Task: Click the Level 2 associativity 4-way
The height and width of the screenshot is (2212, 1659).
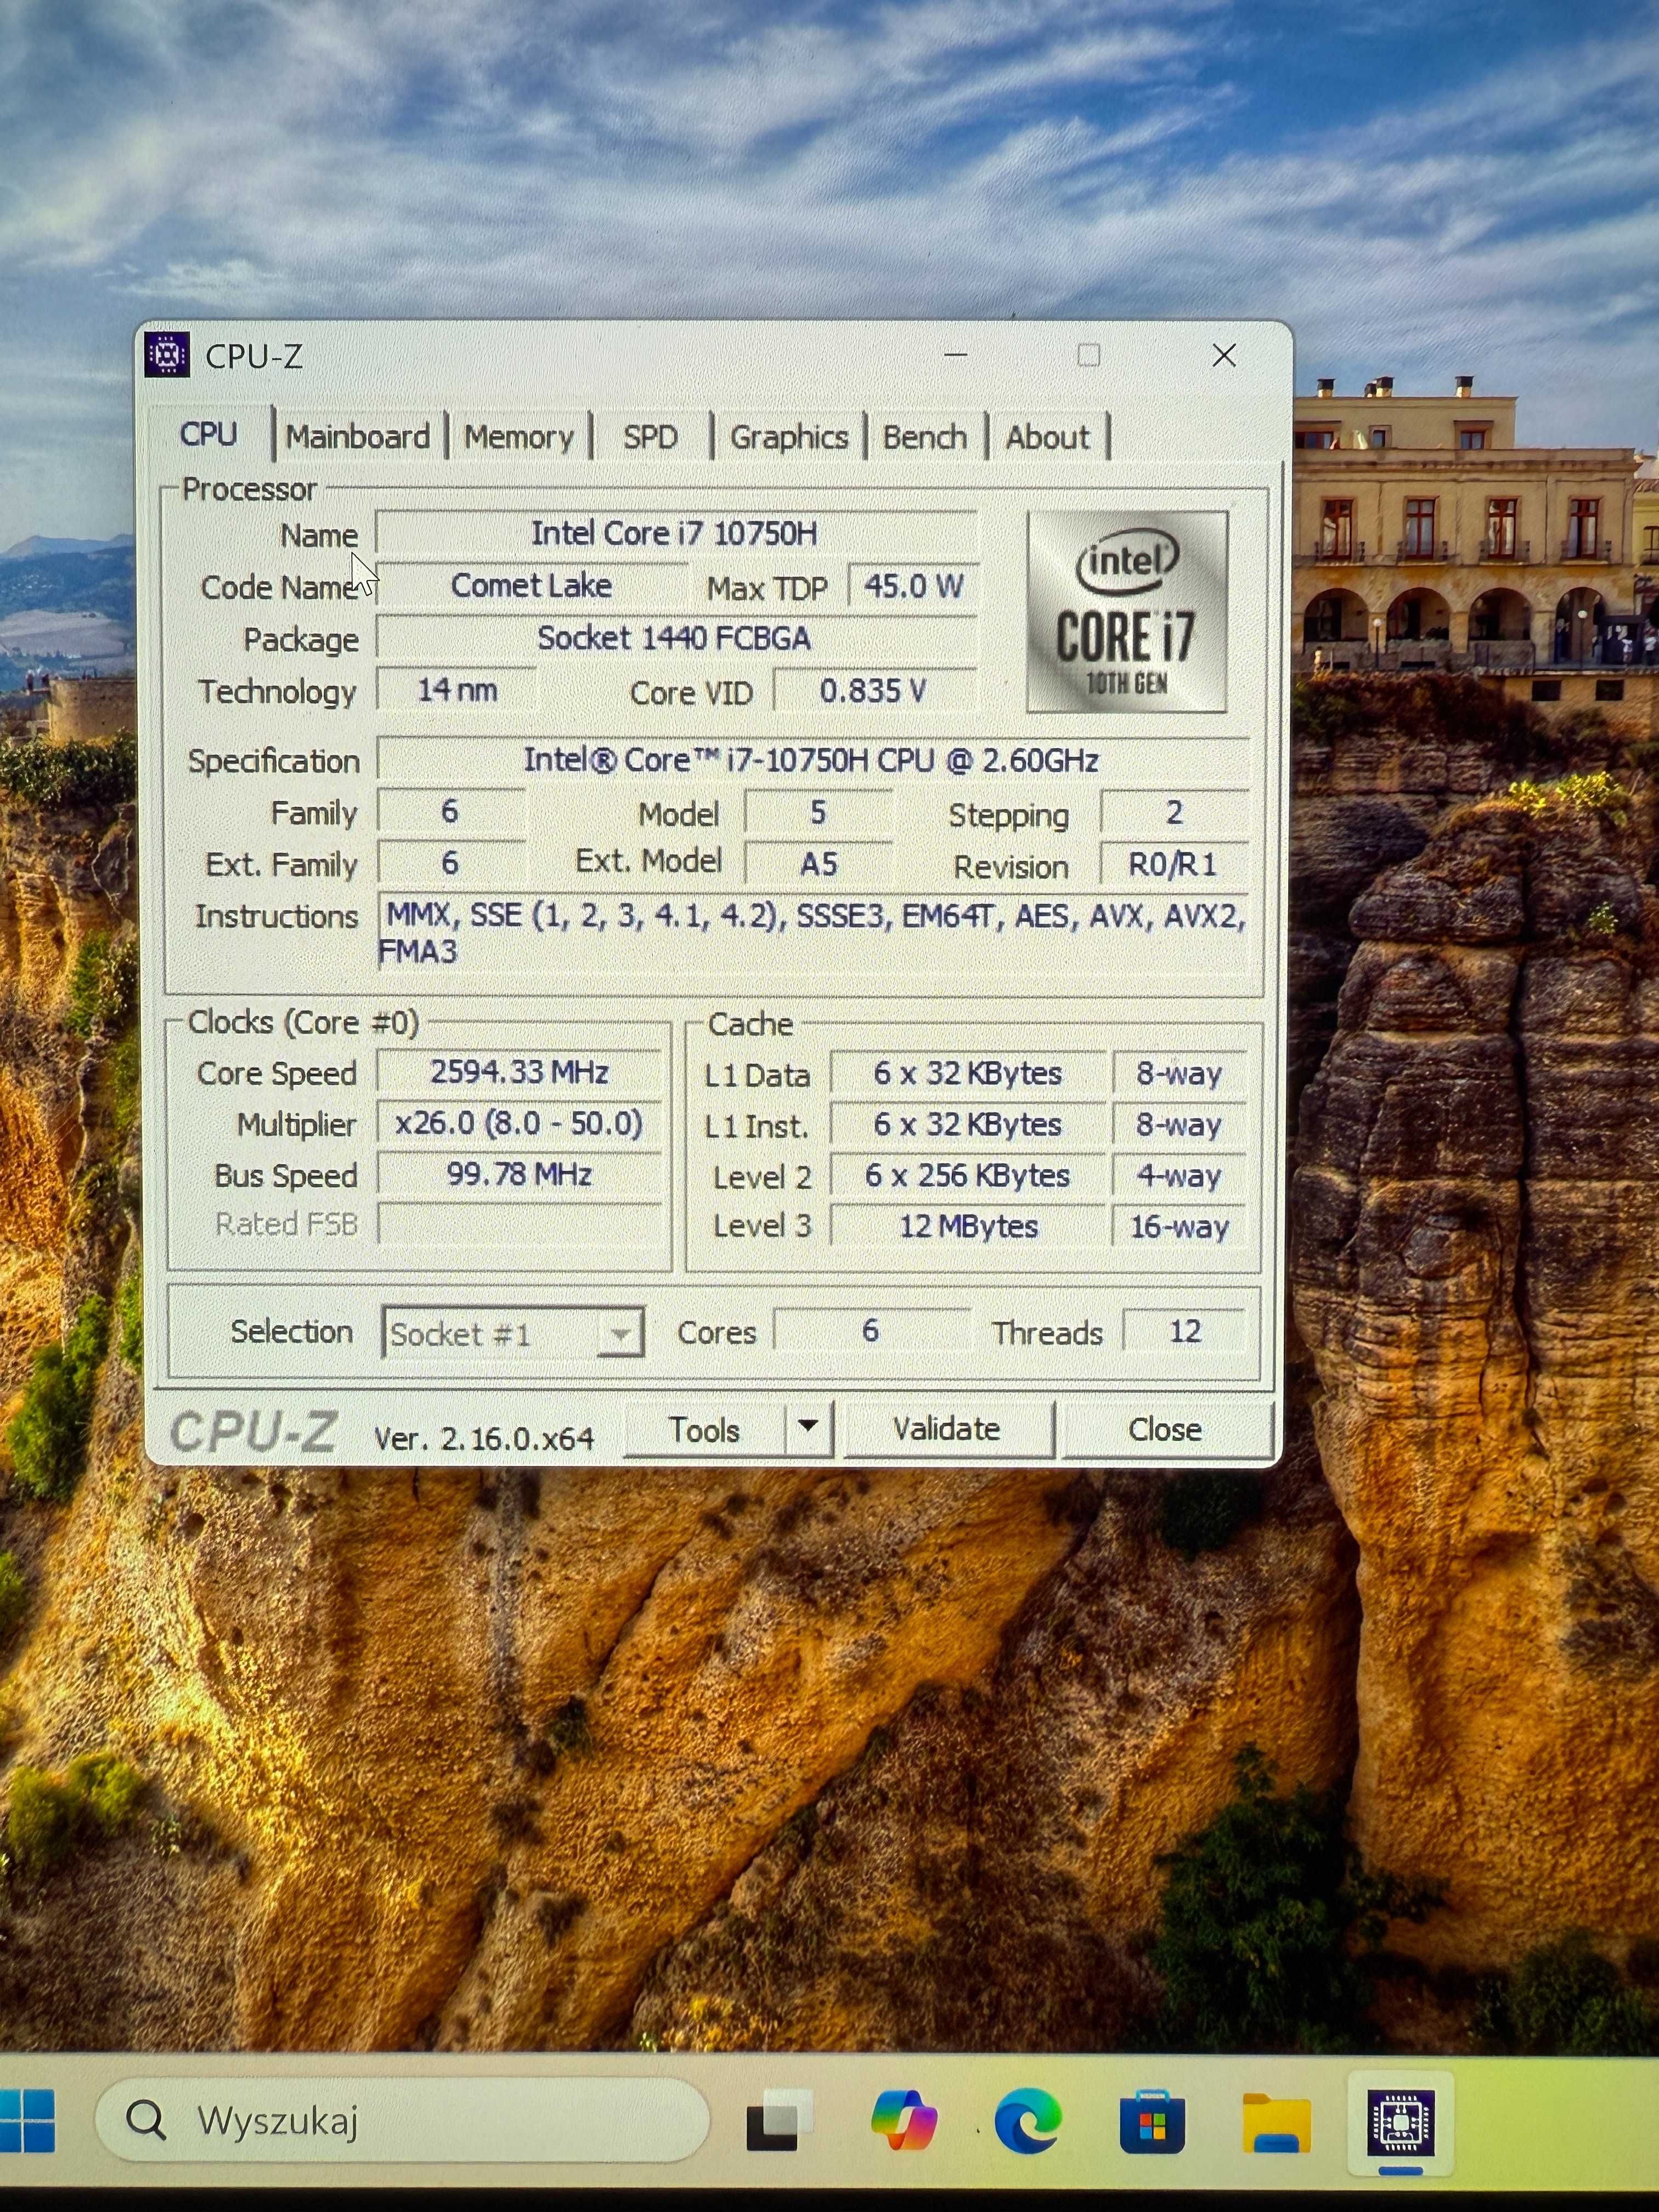Action: click(1180, 1176)
